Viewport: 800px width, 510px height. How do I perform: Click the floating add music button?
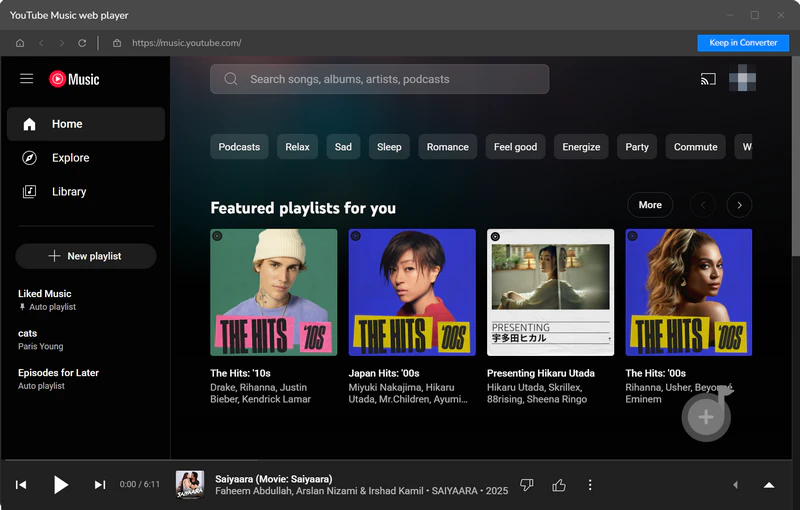pos(706,416)
